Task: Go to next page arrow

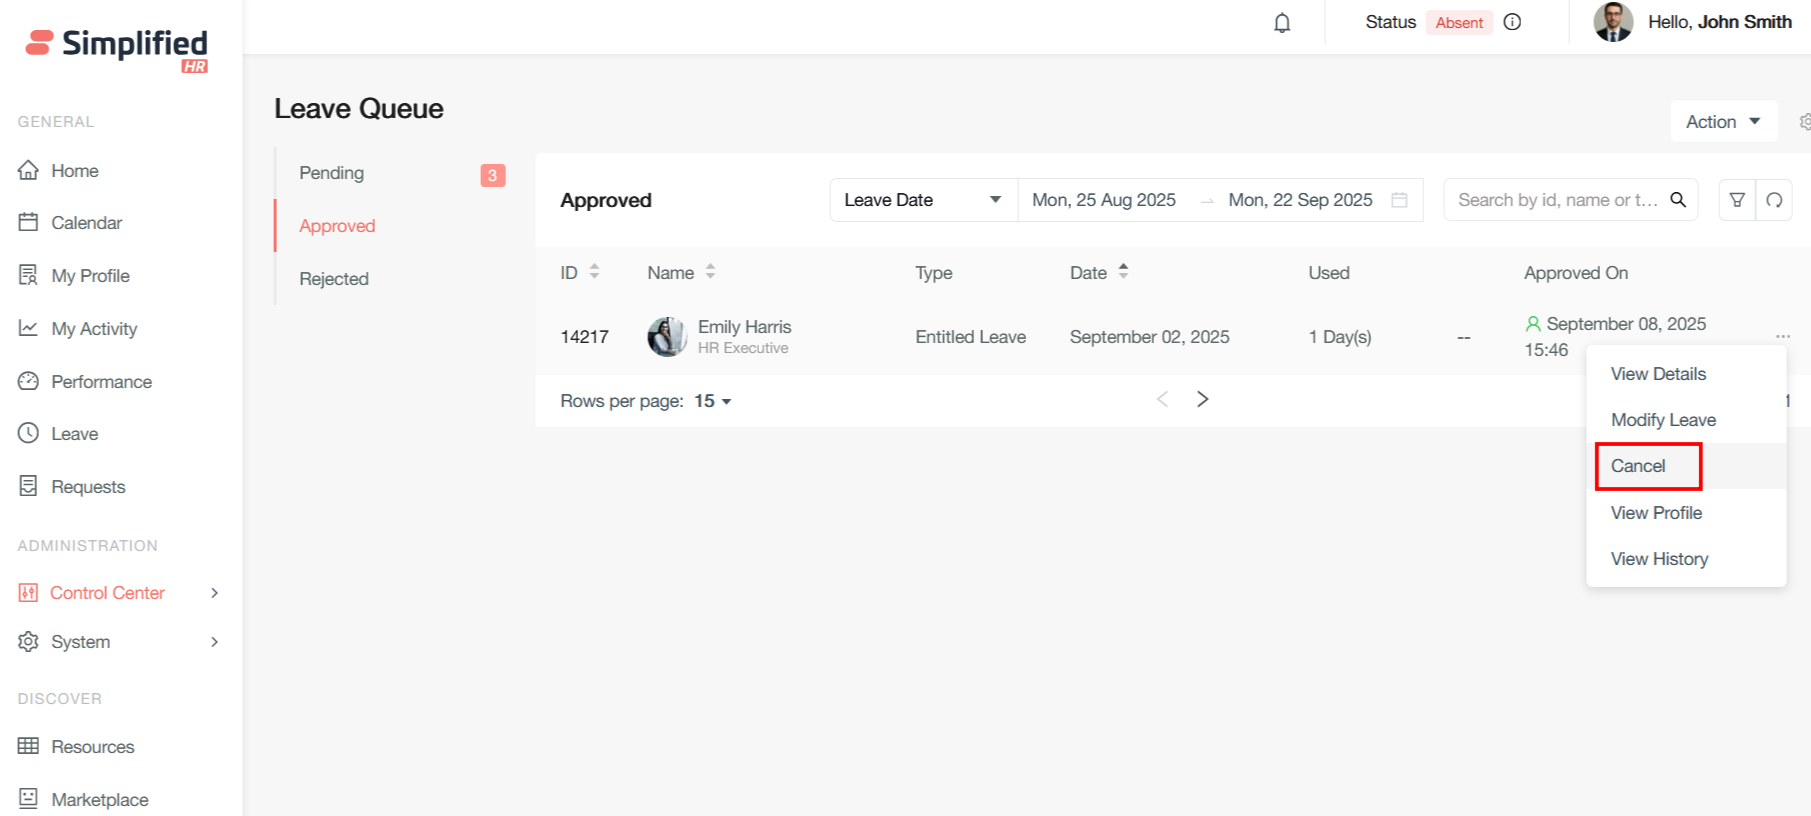Action: pyautogui.click(x=1202, y=399)
